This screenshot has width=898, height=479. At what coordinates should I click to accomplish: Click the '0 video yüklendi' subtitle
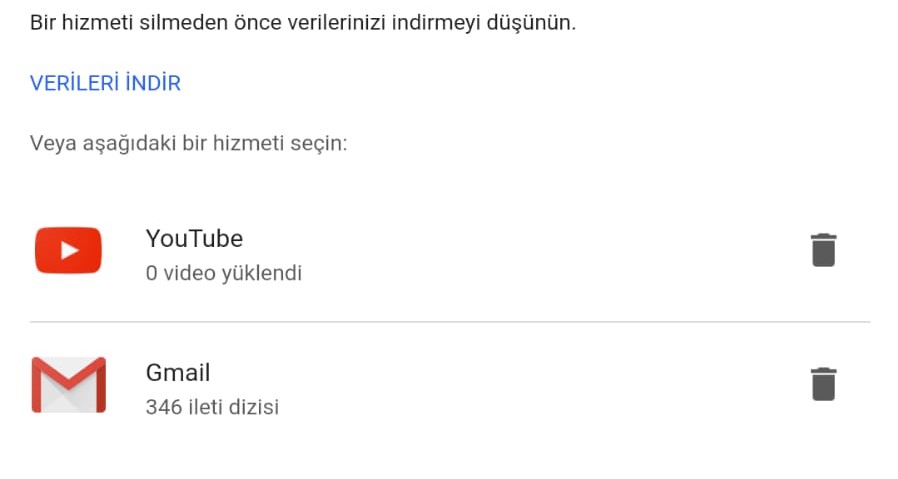(223, 273)
